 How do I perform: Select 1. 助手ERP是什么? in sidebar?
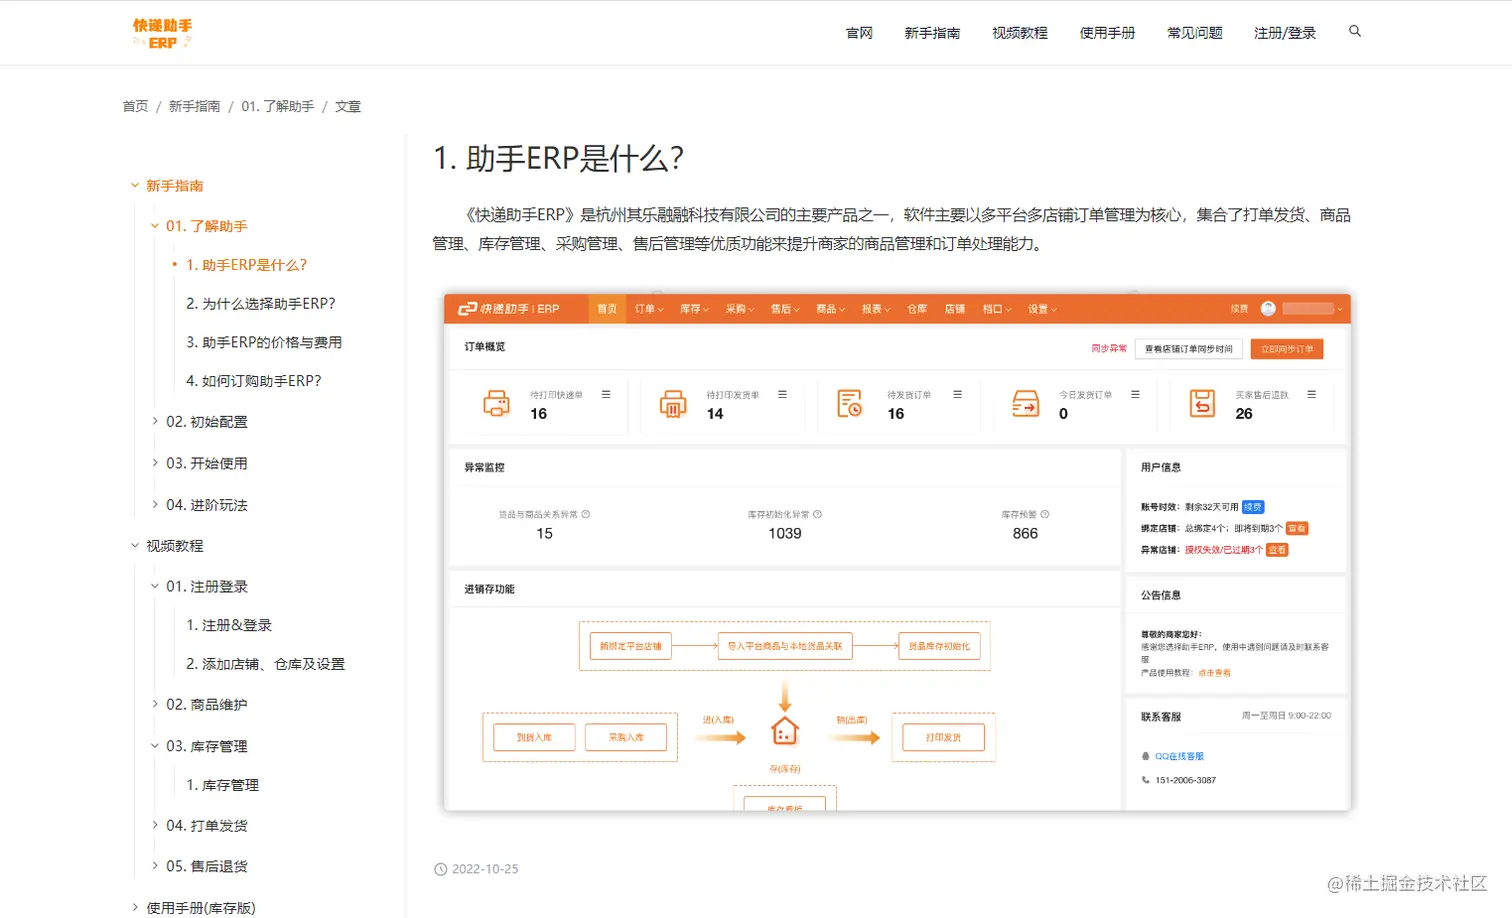coord(246,265)
